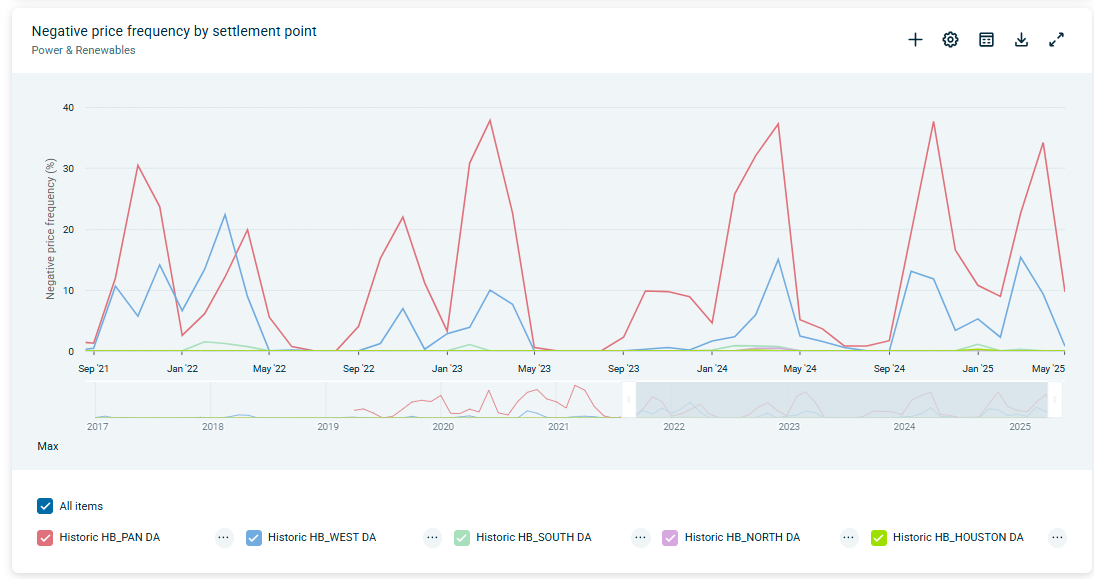Toggle Historic HB_HOUSTON DA series checkbox
This screenshot has width=1094, height=579.
879,537
